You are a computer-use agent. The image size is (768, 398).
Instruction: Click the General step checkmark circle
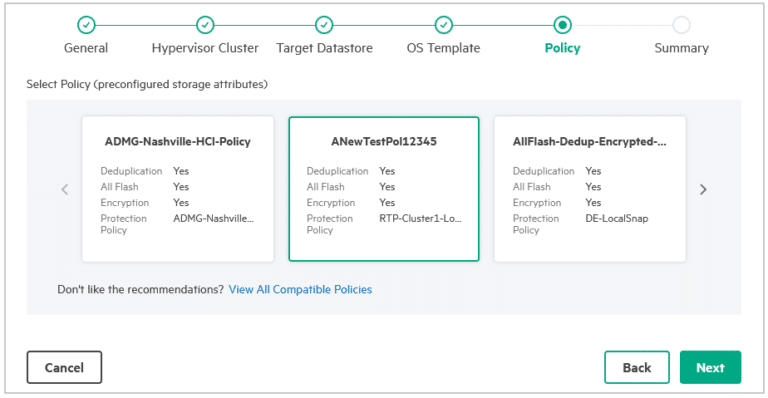point(86,24)
